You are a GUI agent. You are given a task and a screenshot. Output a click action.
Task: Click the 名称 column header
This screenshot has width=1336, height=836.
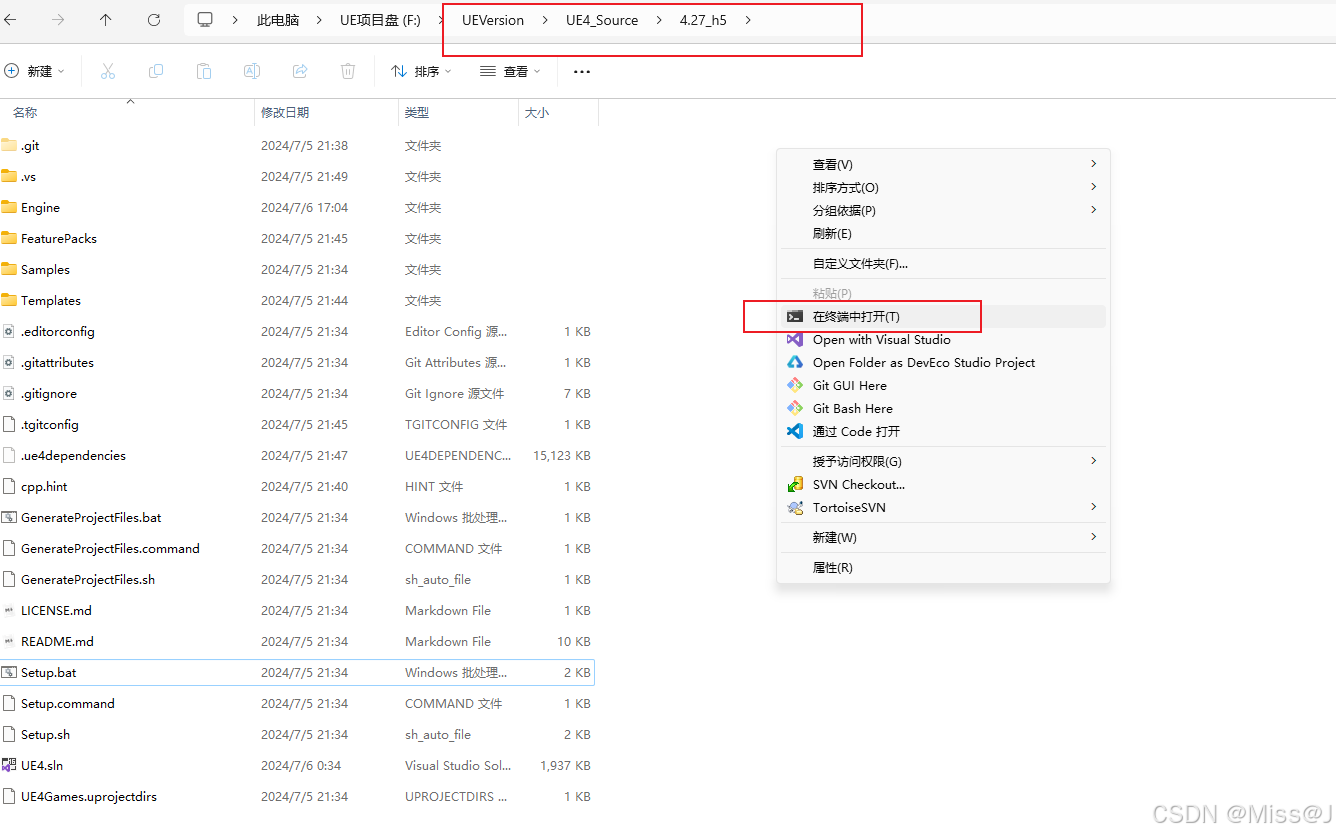(127, 113)
